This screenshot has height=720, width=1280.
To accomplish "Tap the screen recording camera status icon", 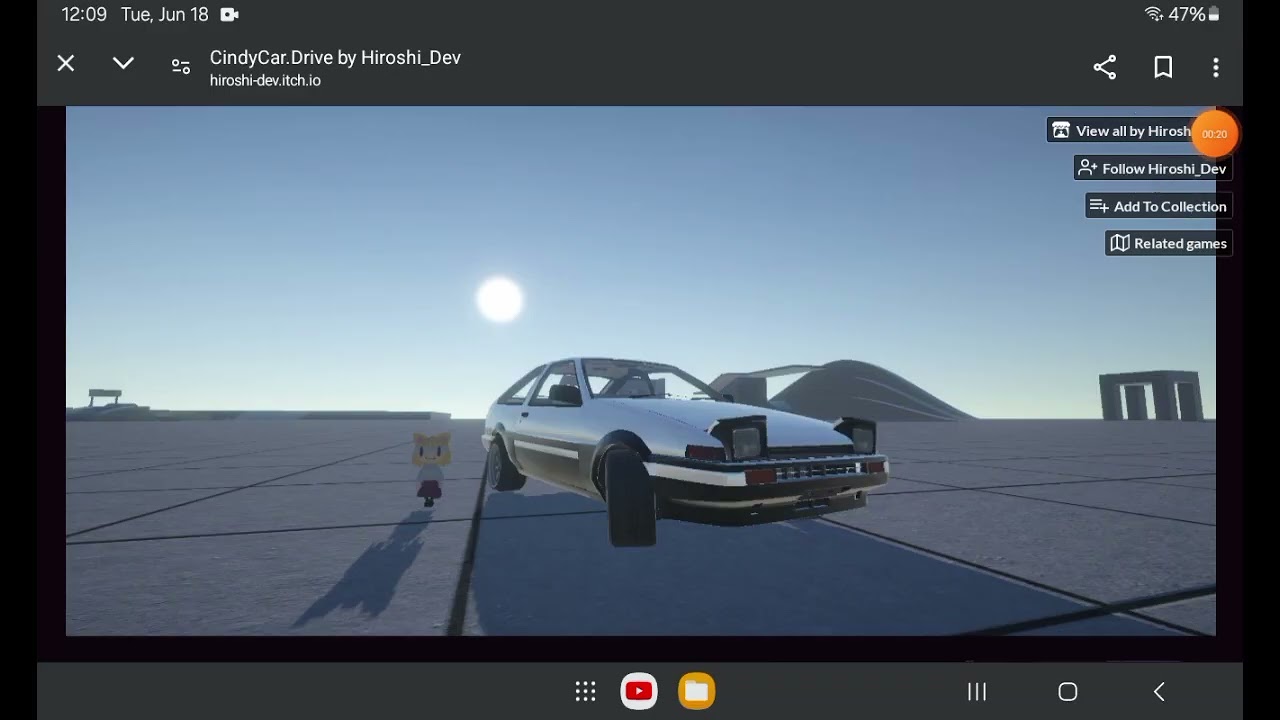I will coord(229,14).
